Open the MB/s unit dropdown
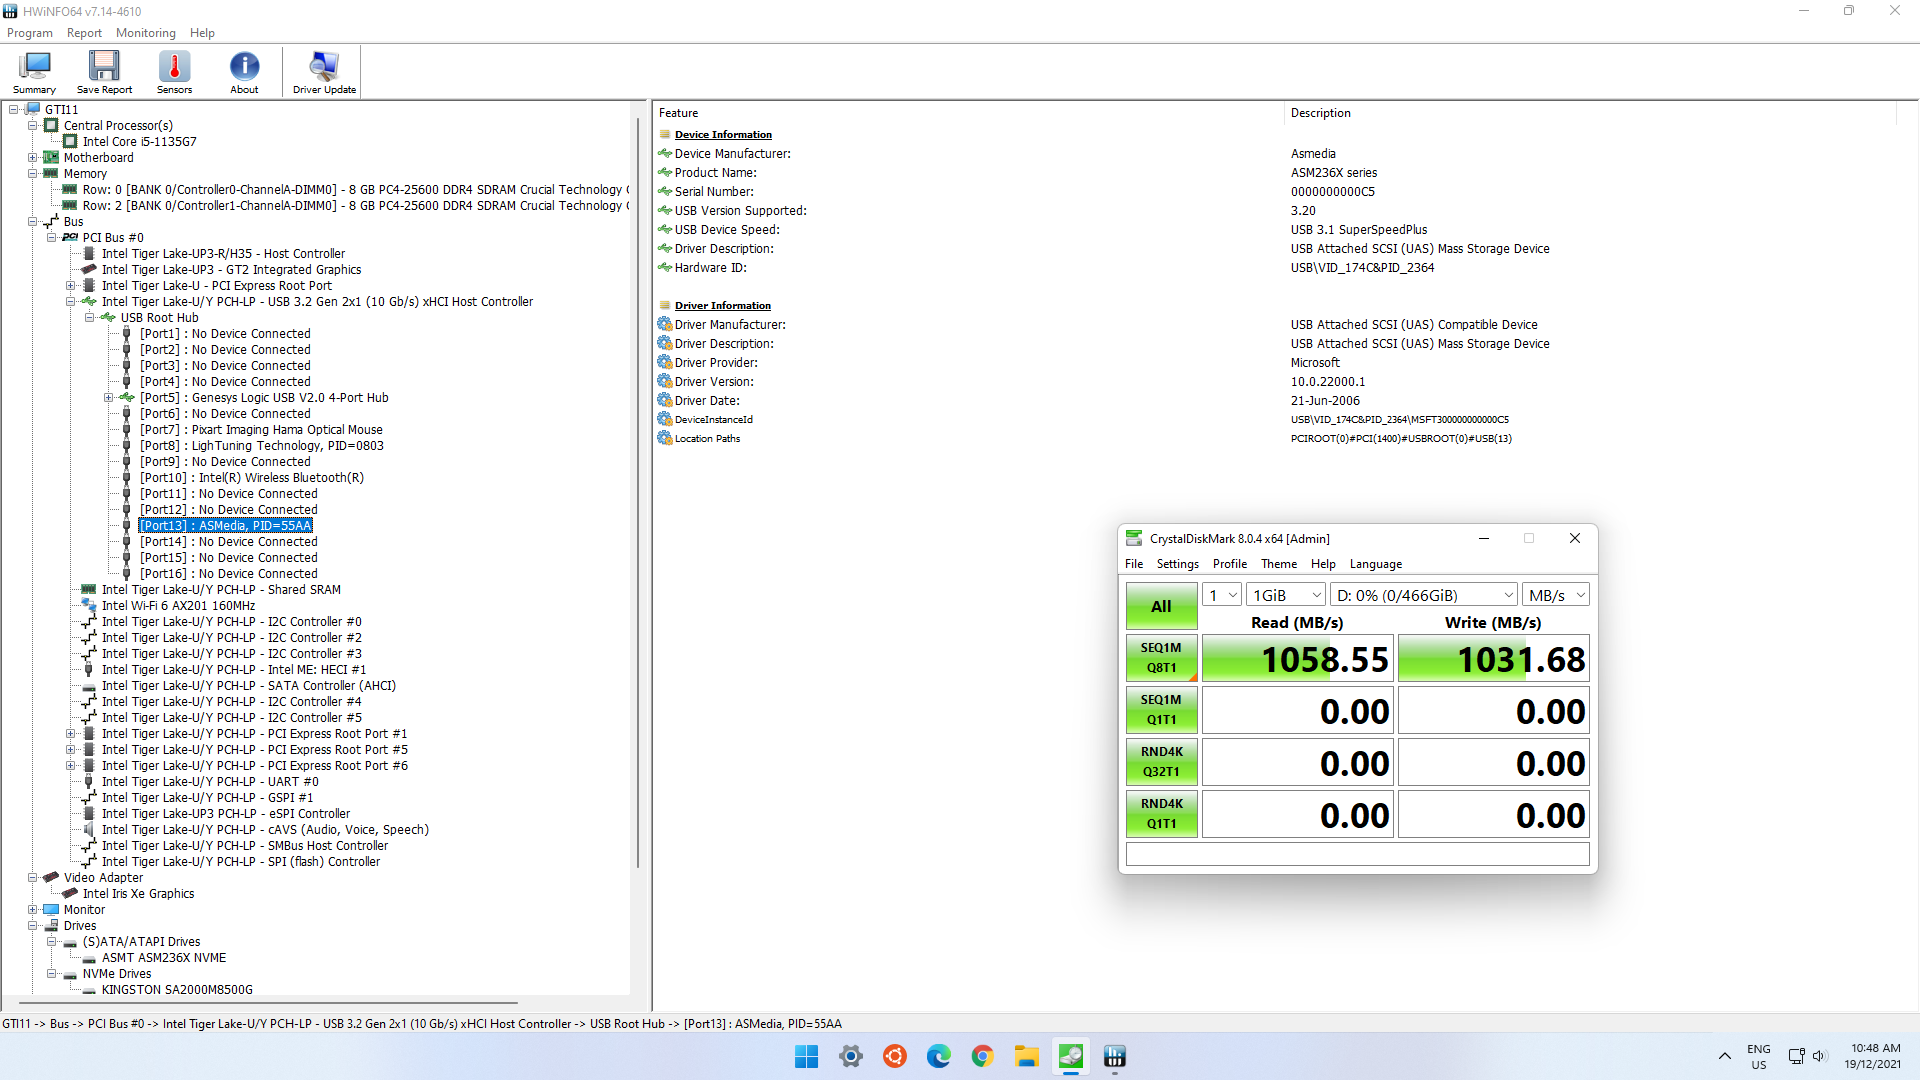The image size is (1920, 1080). point(1556,595)
